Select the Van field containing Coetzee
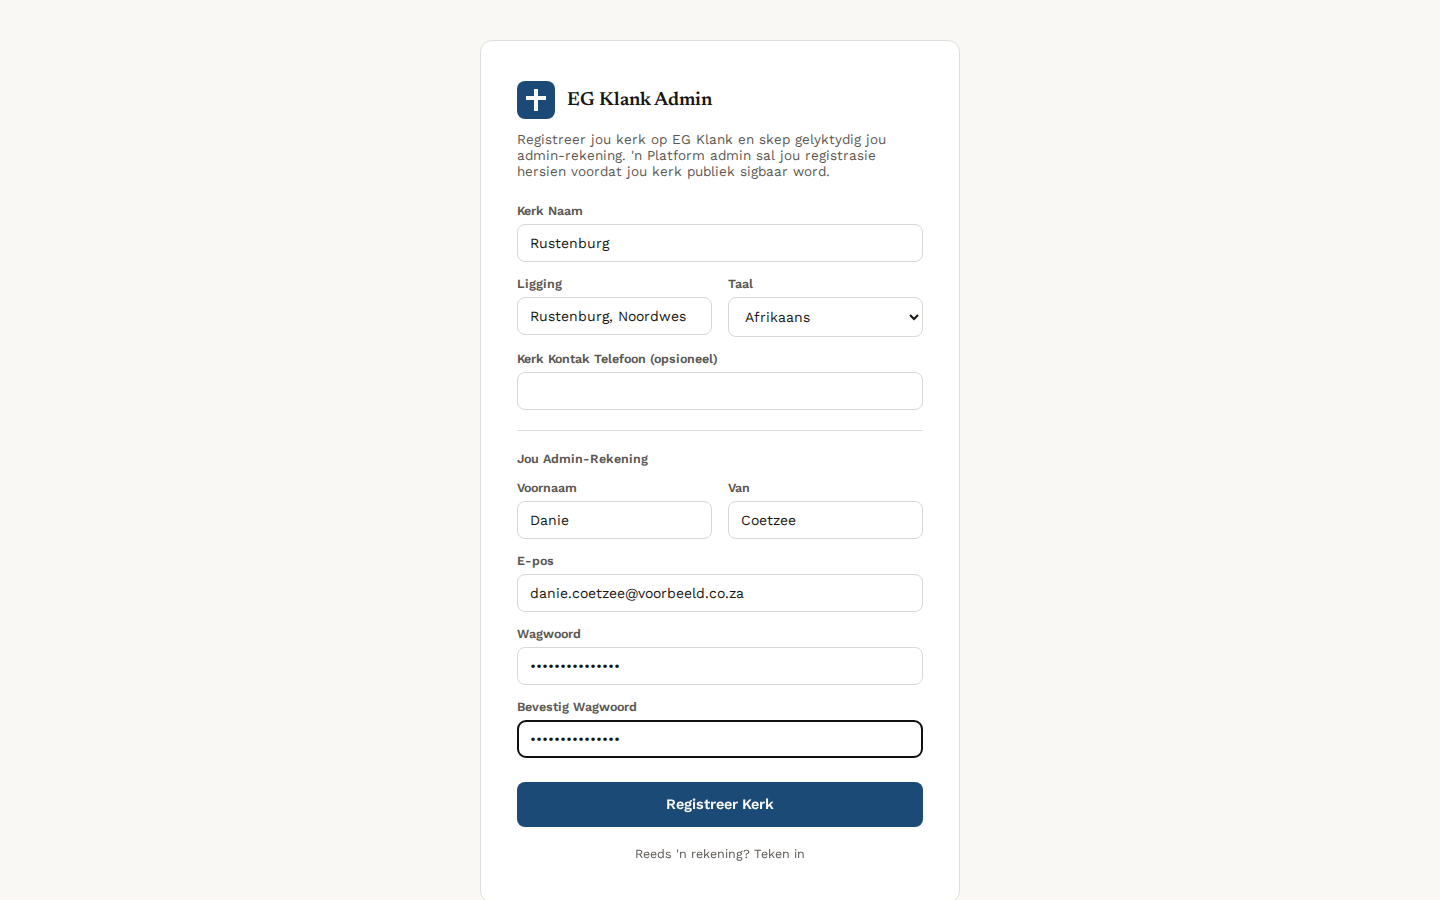 pyautogui.click(x=825, y=520)
